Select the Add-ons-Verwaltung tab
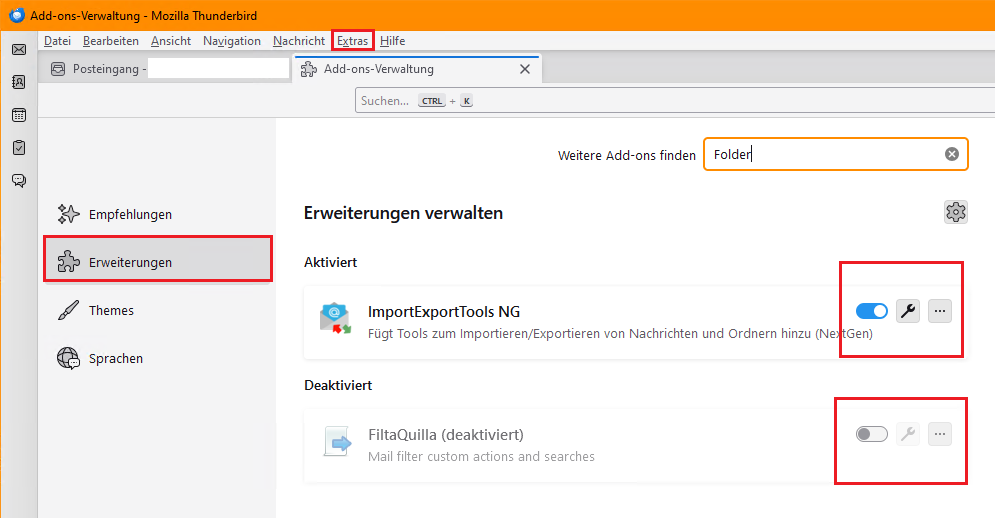Image resolution: width=995 pixels, height=518 pixels. (417, 69)
